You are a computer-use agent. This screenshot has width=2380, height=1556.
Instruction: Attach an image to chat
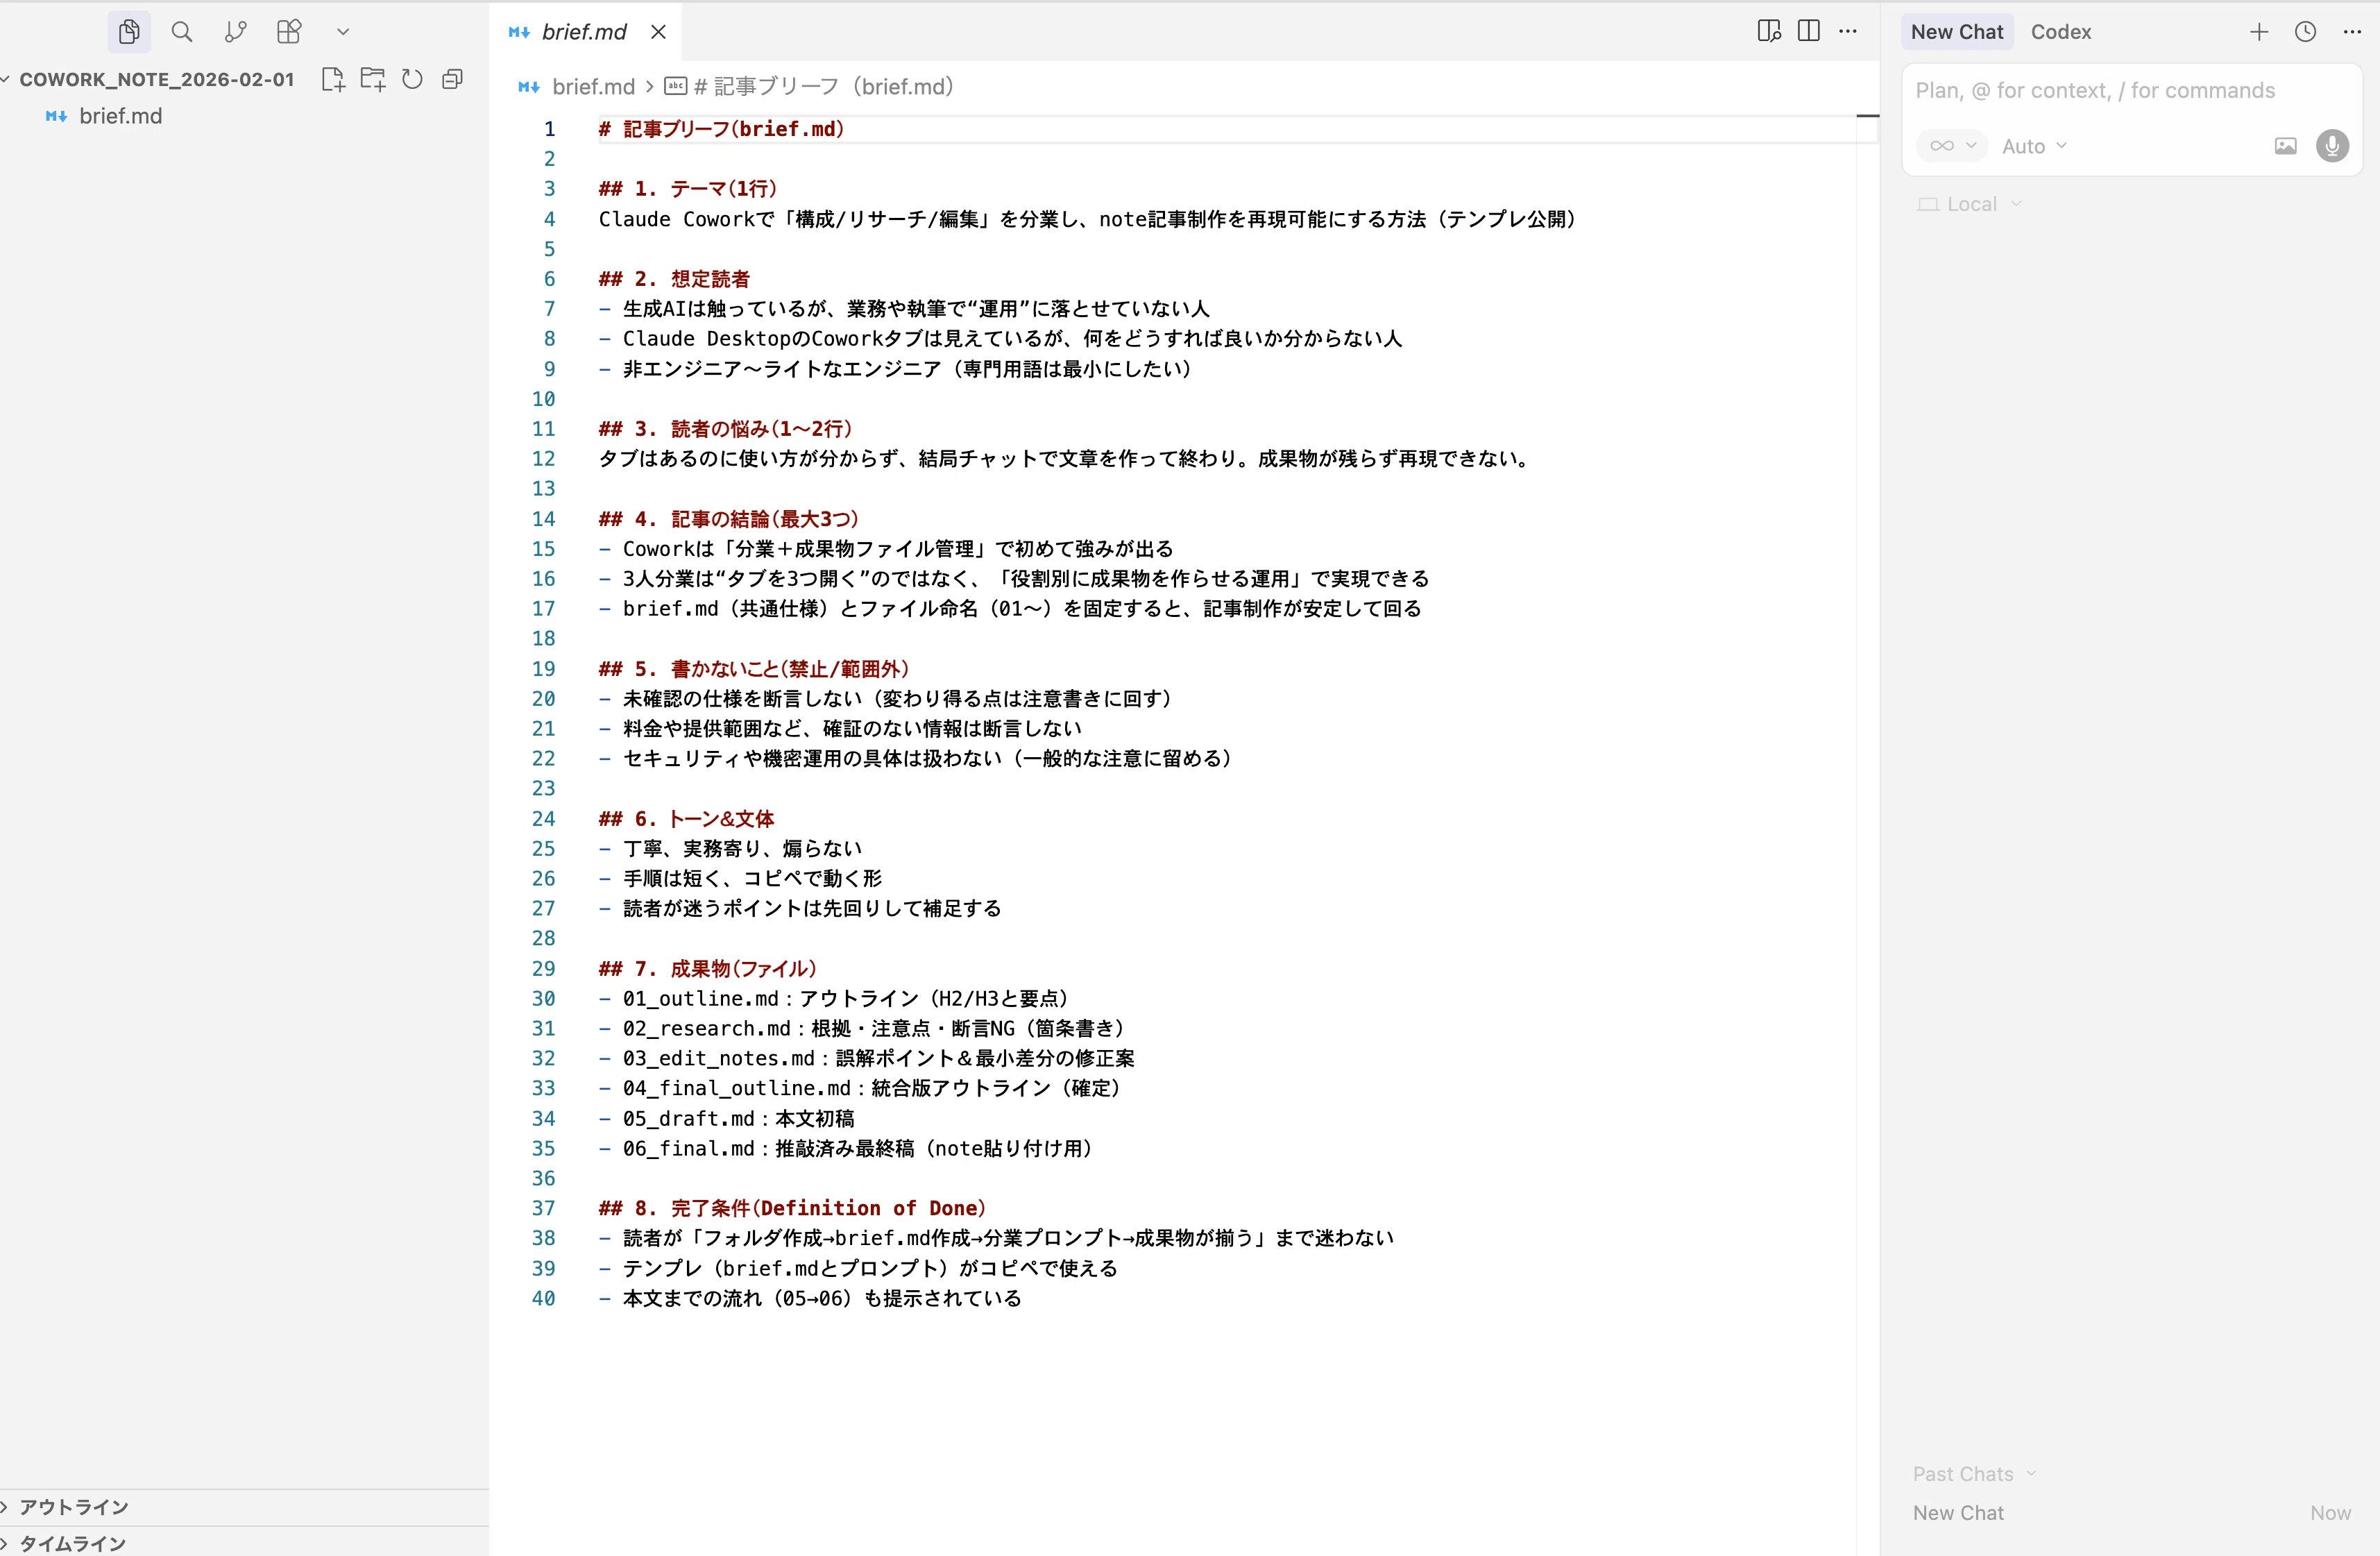[2285, 146]
